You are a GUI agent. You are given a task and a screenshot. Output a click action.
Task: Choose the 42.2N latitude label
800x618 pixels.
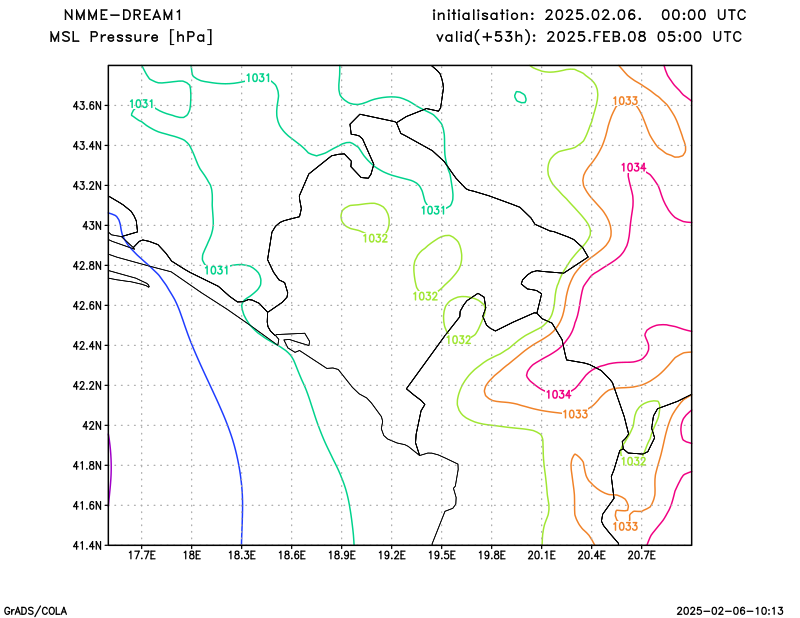(87, 385)
